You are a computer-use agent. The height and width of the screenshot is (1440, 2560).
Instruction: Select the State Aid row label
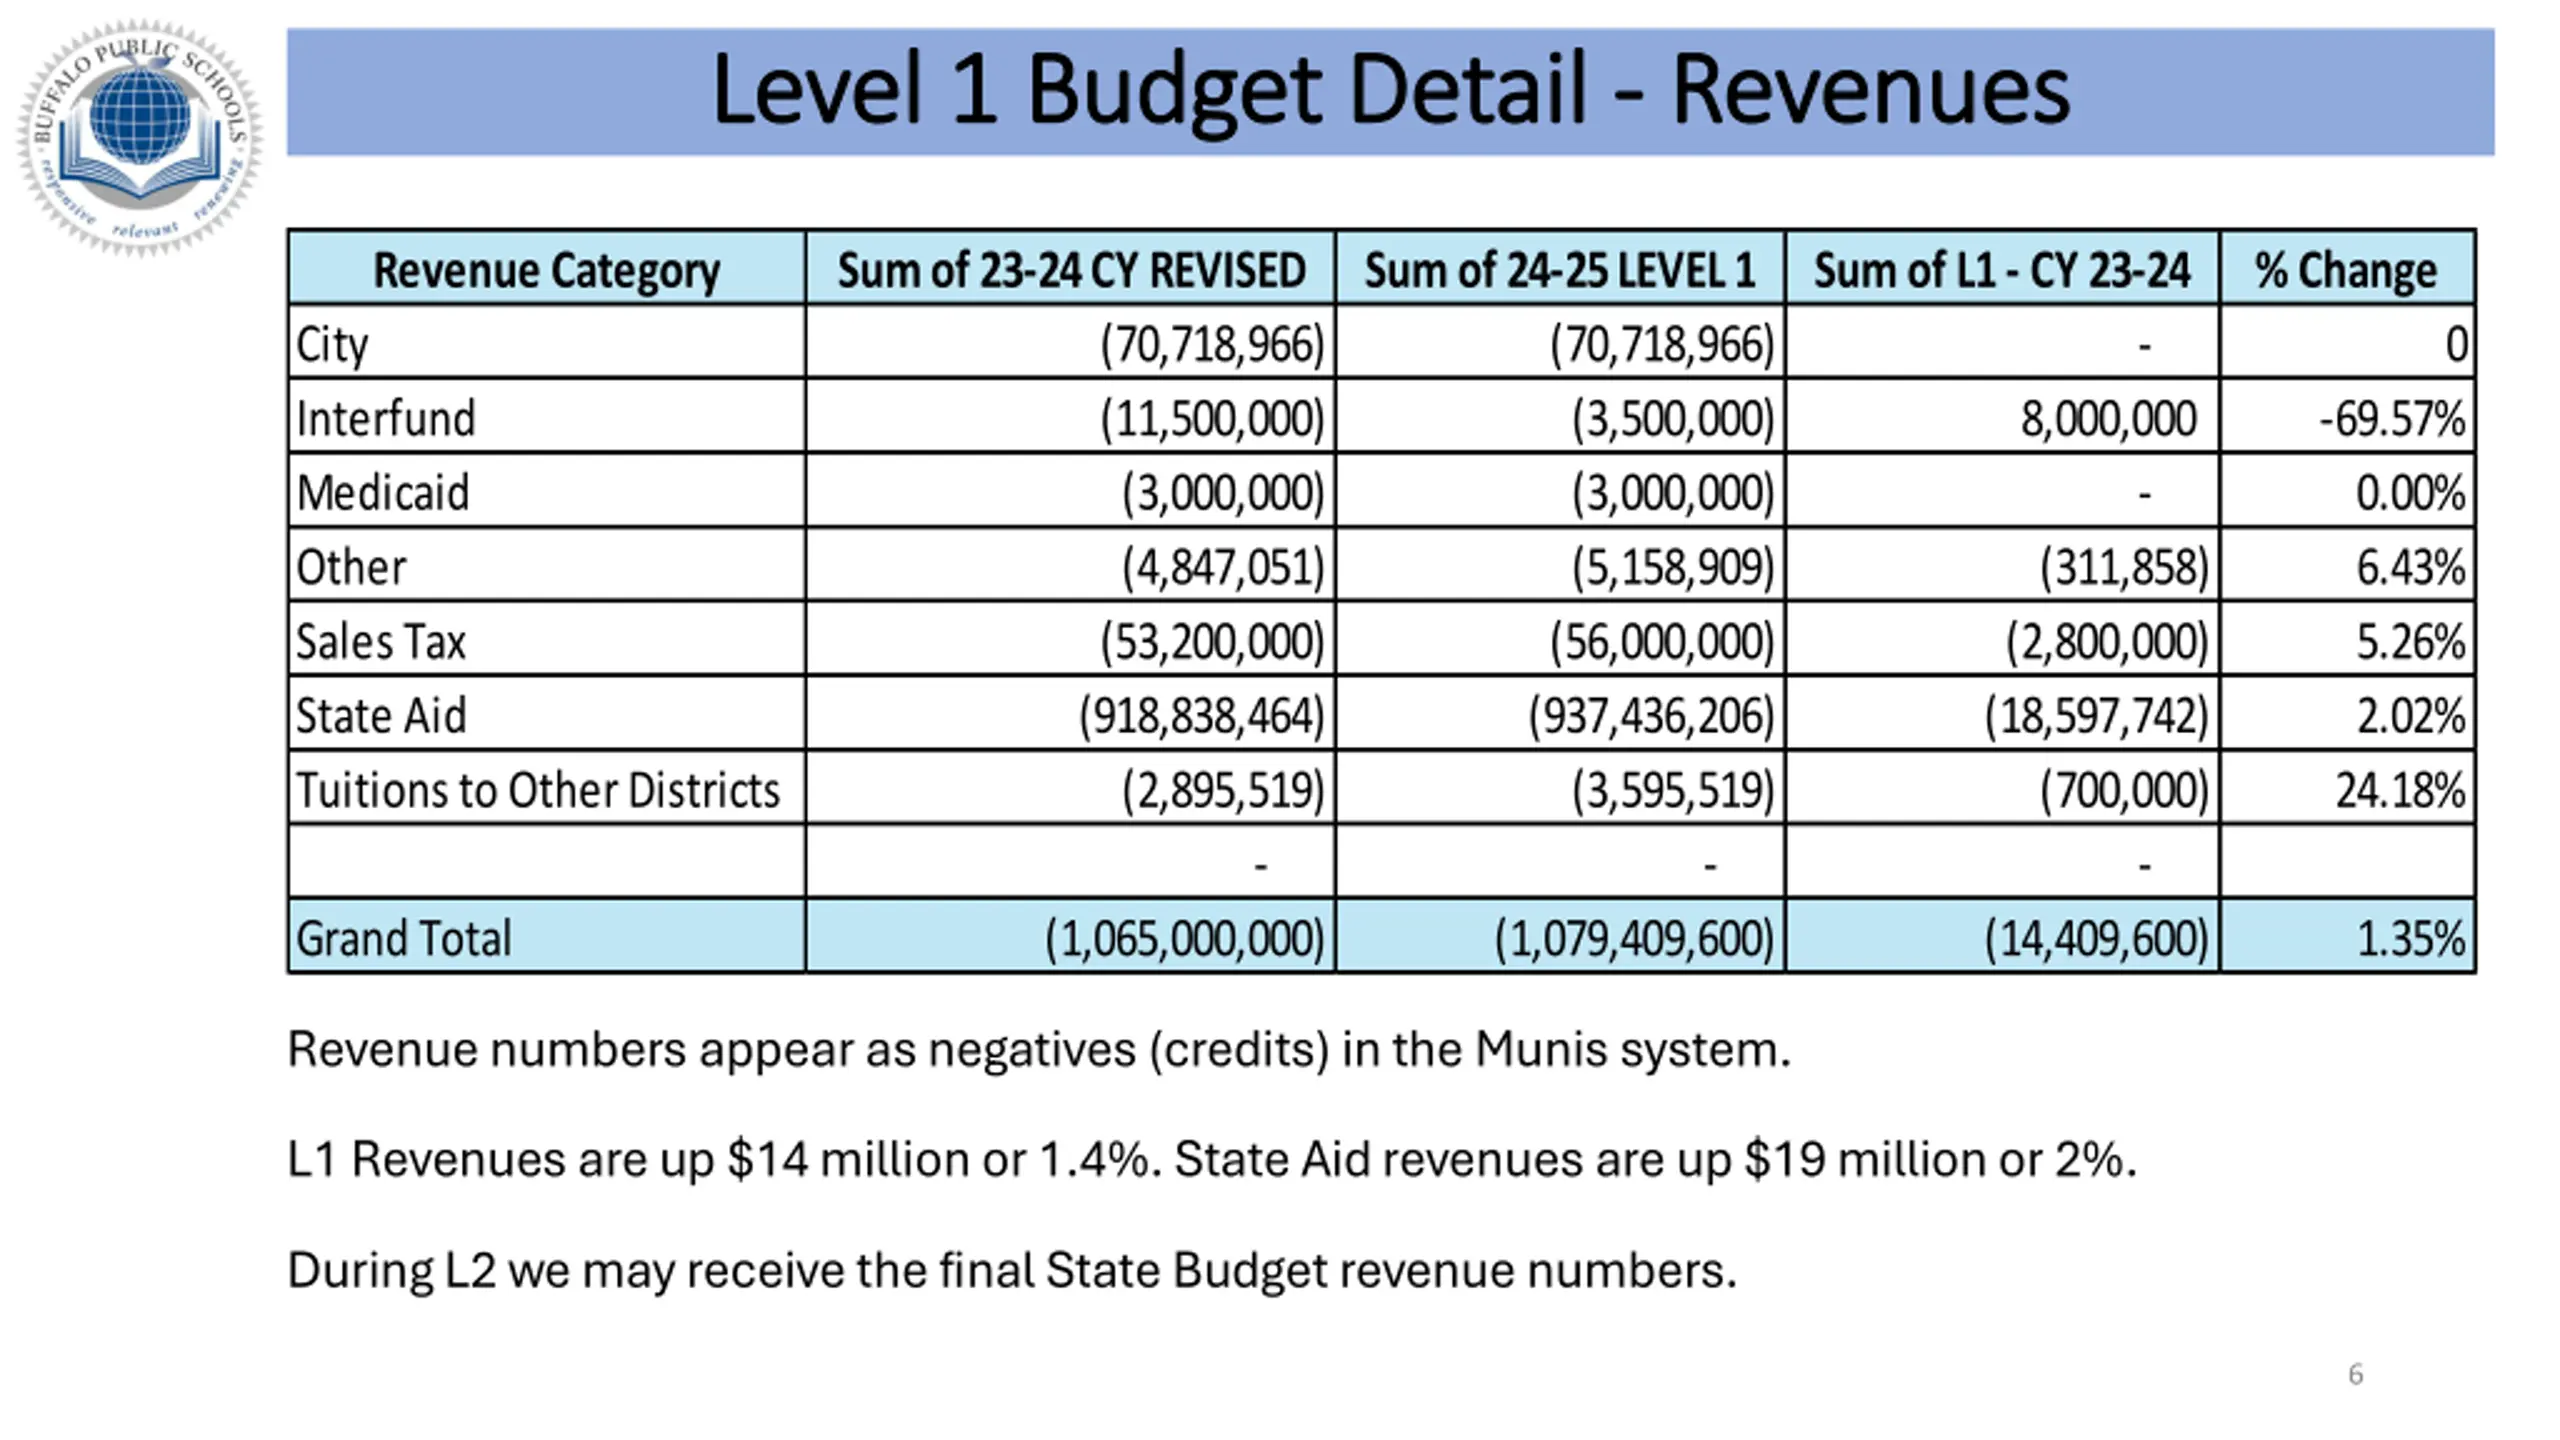[x=381, y=716]
